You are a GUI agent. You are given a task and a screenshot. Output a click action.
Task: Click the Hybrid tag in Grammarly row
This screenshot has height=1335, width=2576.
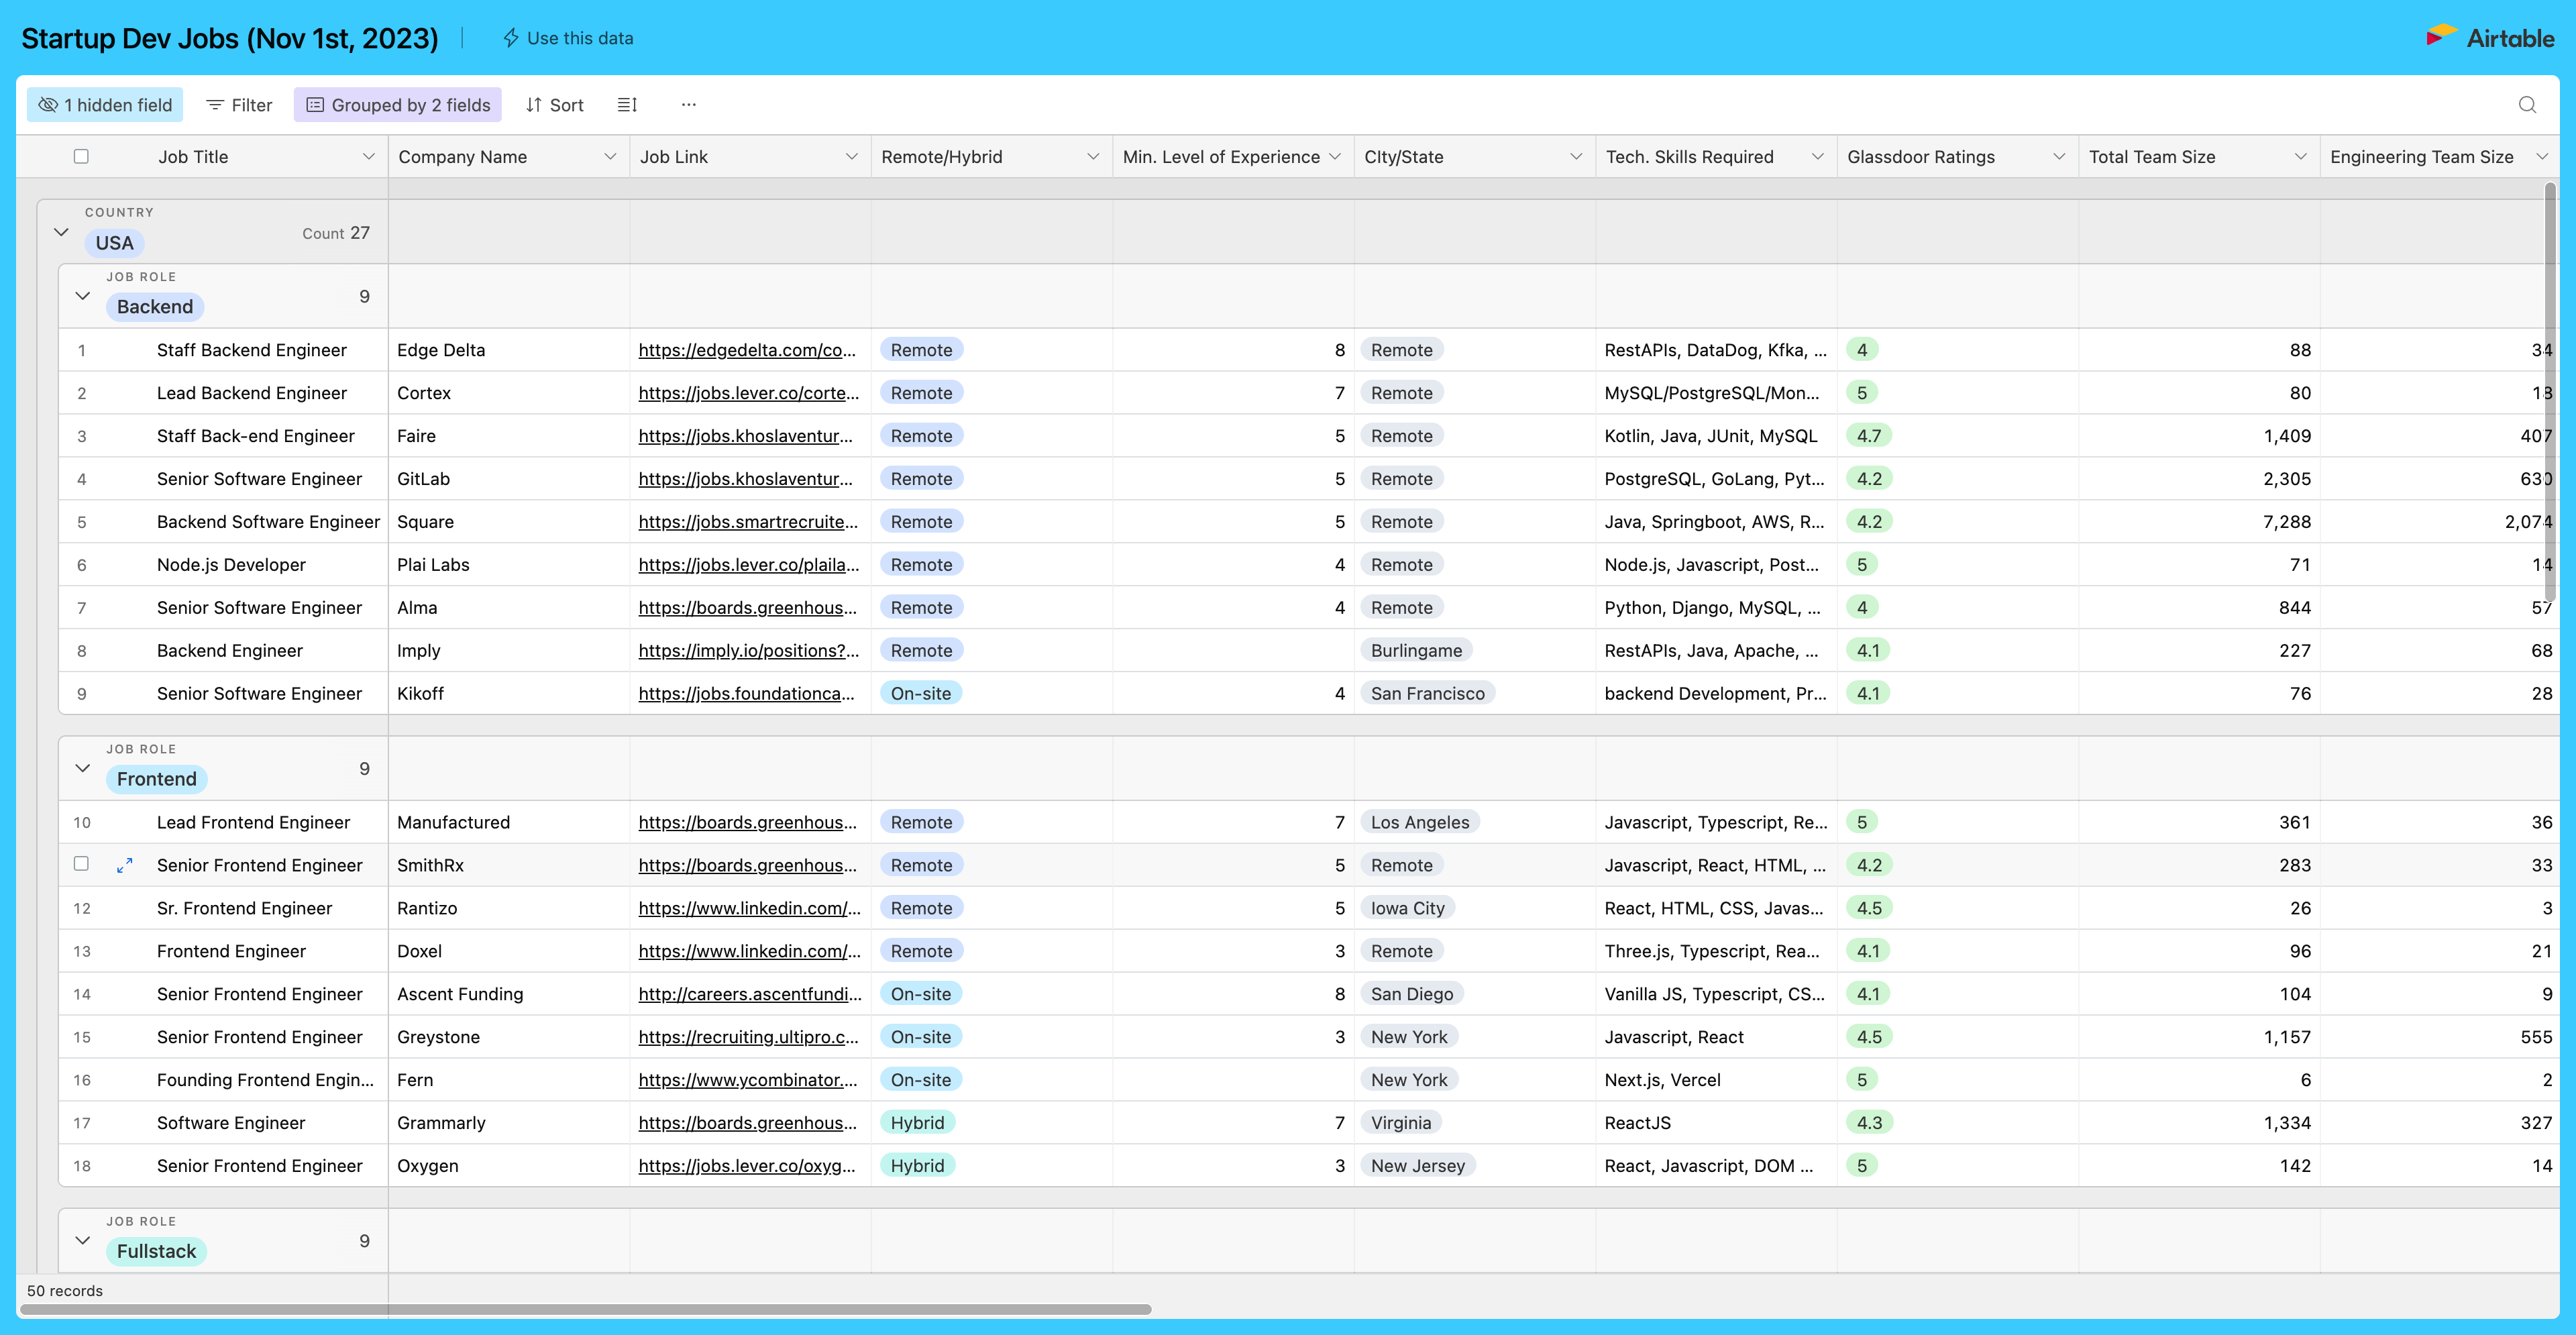(917, 1123)
